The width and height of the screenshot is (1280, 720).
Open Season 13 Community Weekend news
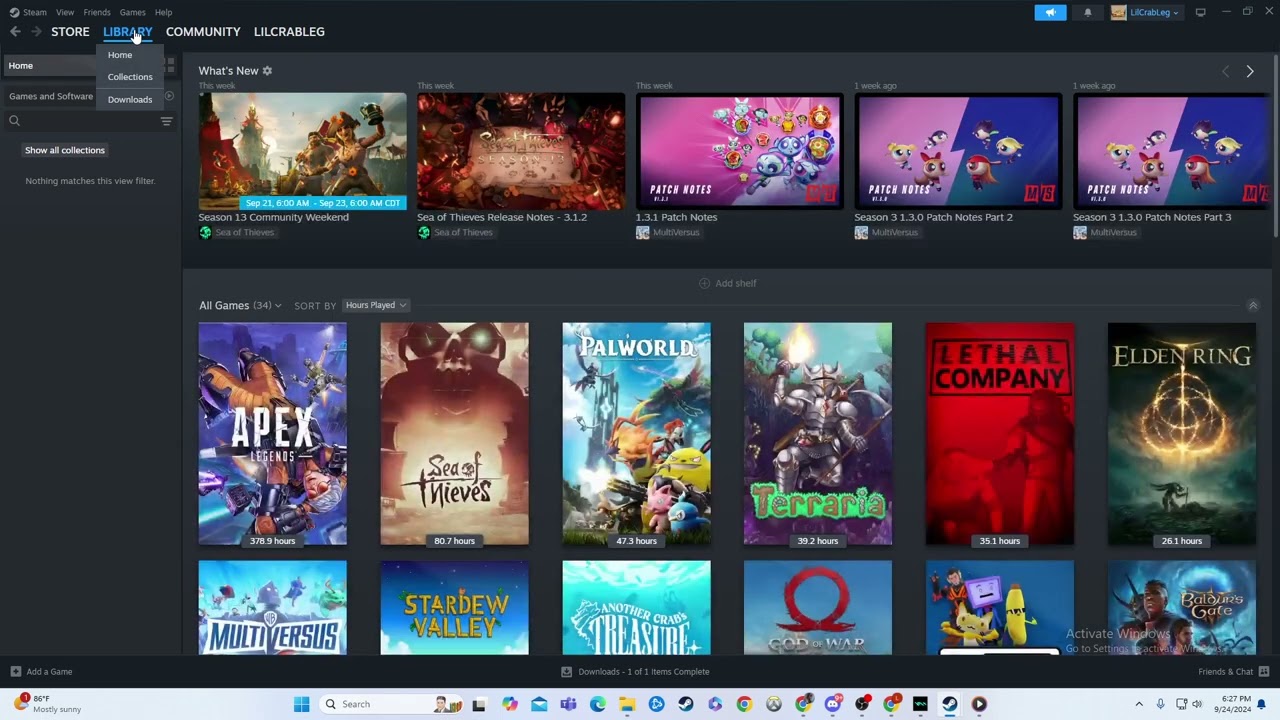click(302, 150)
